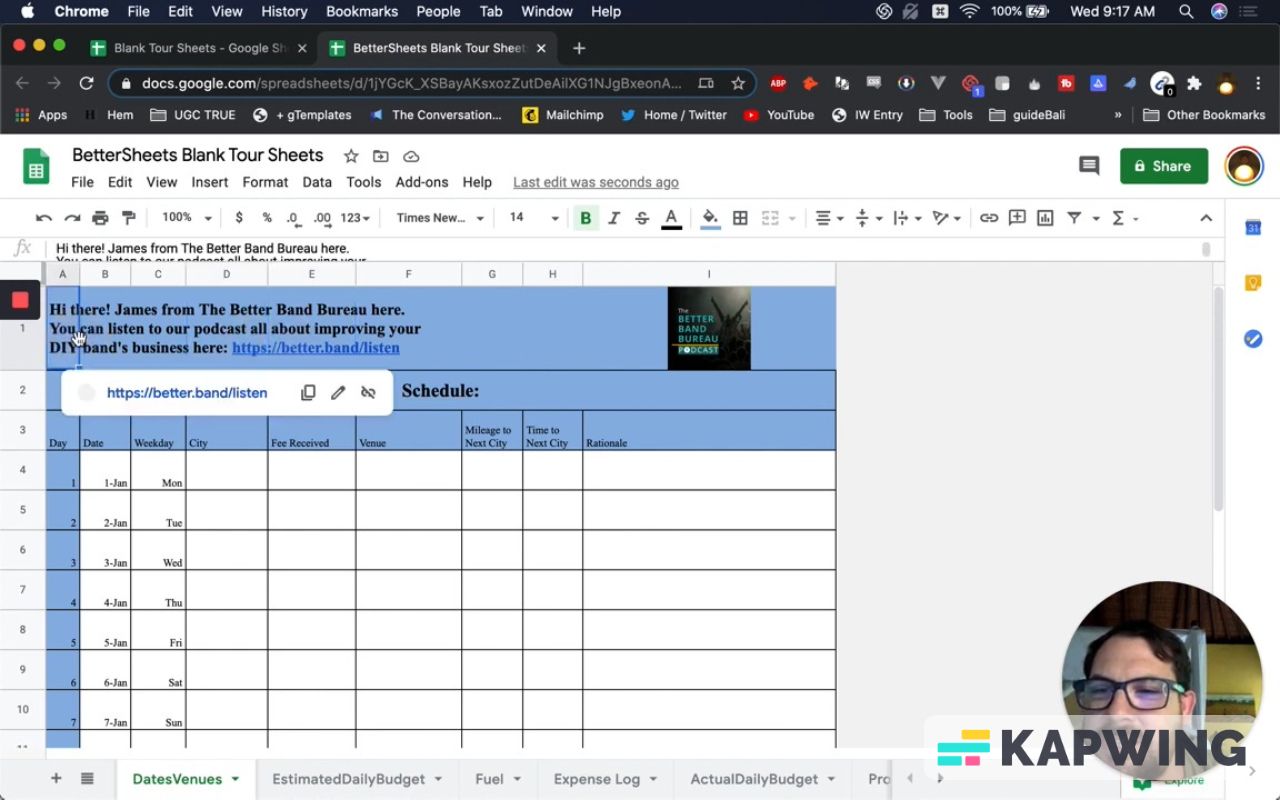Open the Data menu in Sheets
This screenshot has width=1280, height=800.
point(317,182)
